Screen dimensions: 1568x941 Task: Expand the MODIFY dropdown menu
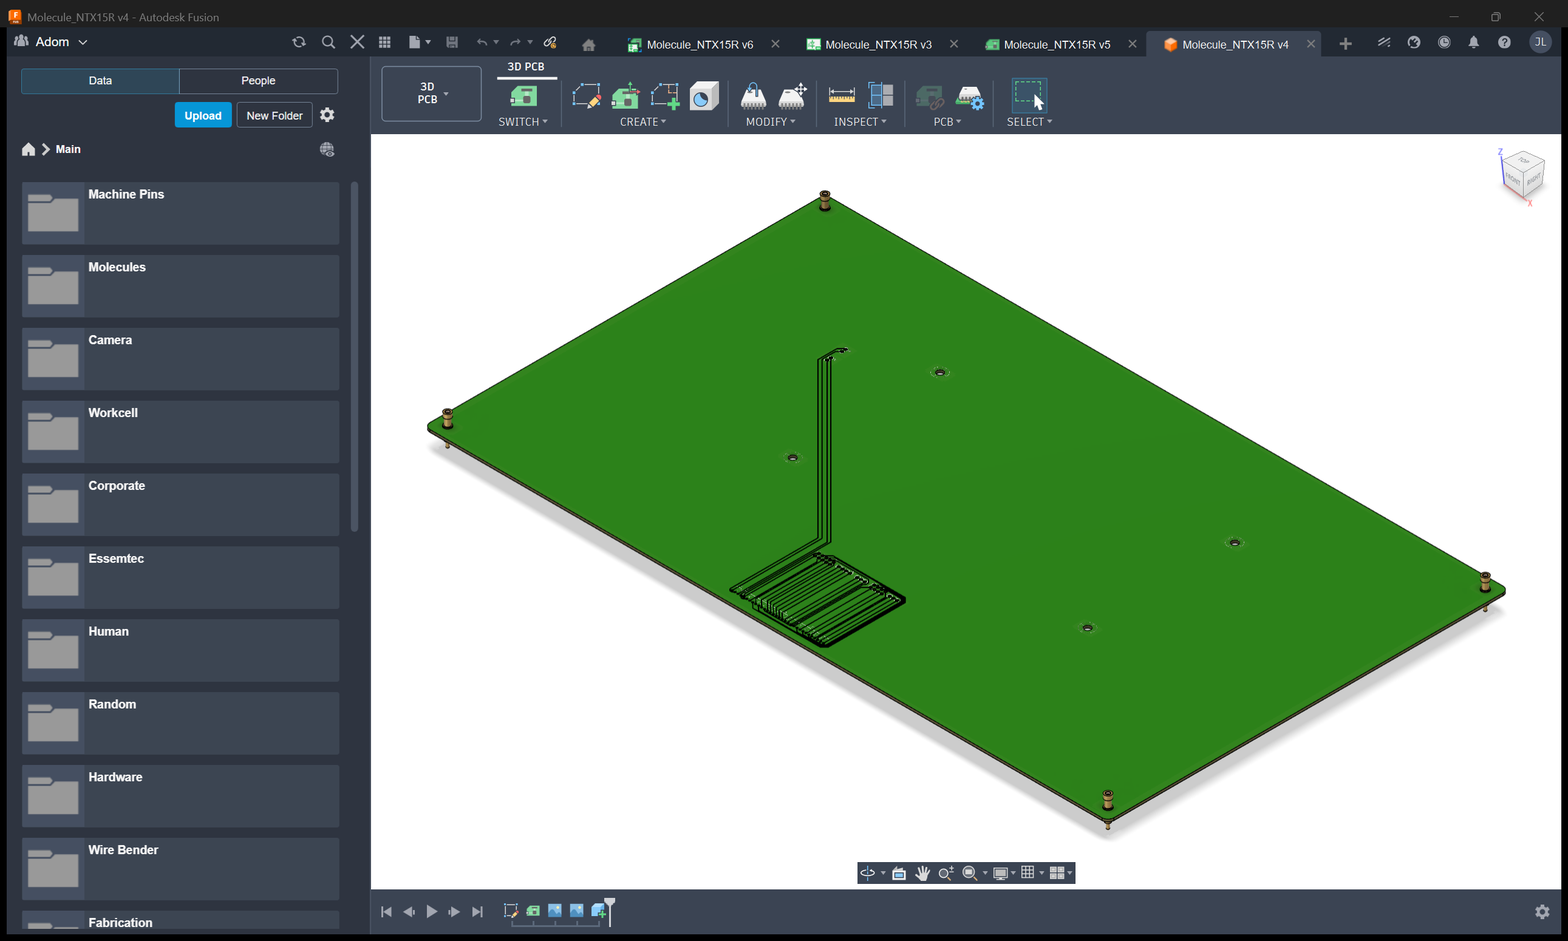770,122
